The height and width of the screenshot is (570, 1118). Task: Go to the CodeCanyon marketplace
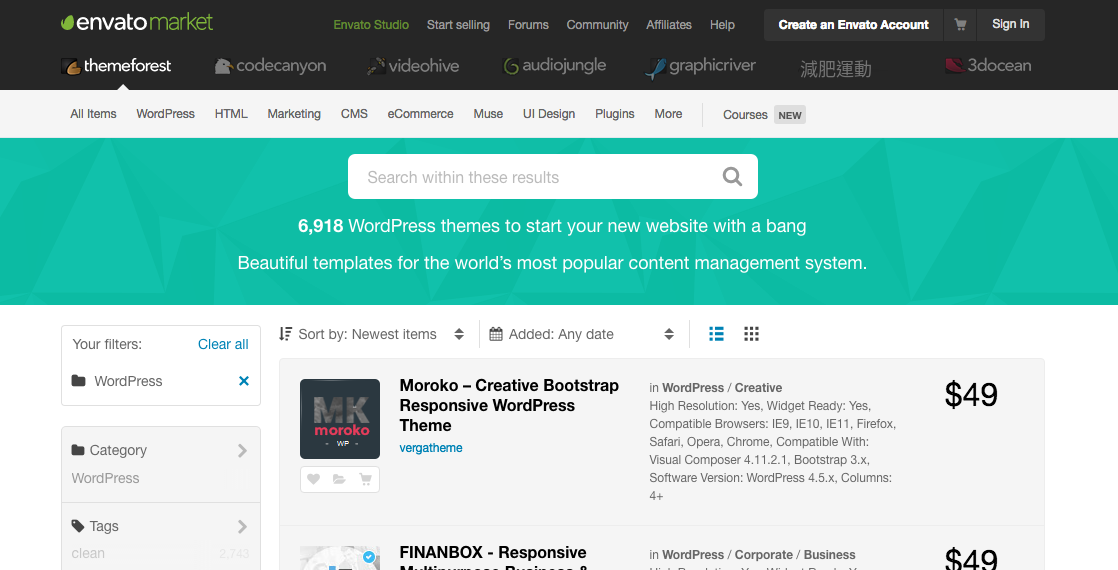(270, 66)
